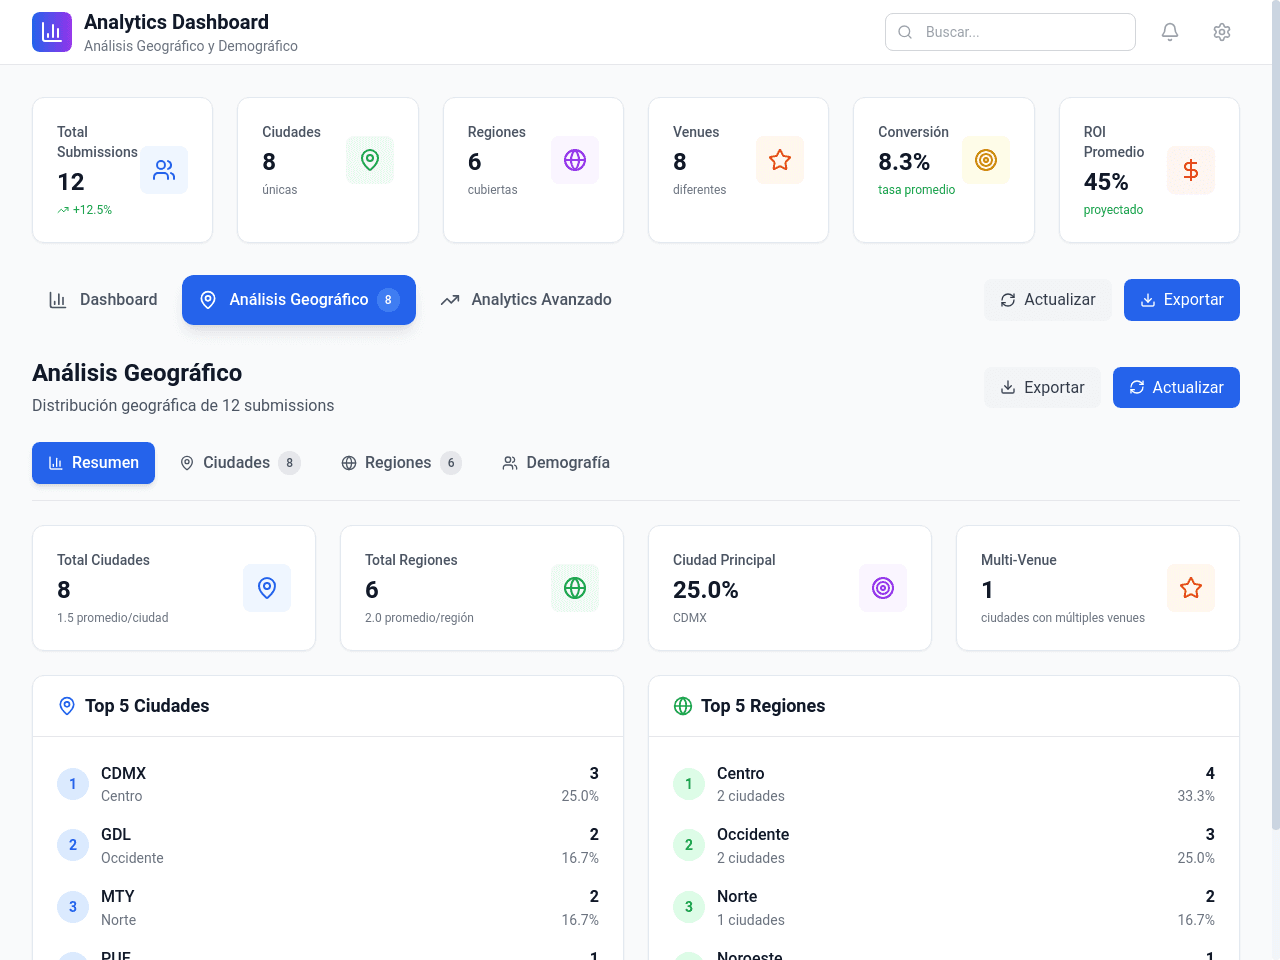The image size is (1280, 960).
Task: Click the GDL city name
Action: tap(116, 835)
